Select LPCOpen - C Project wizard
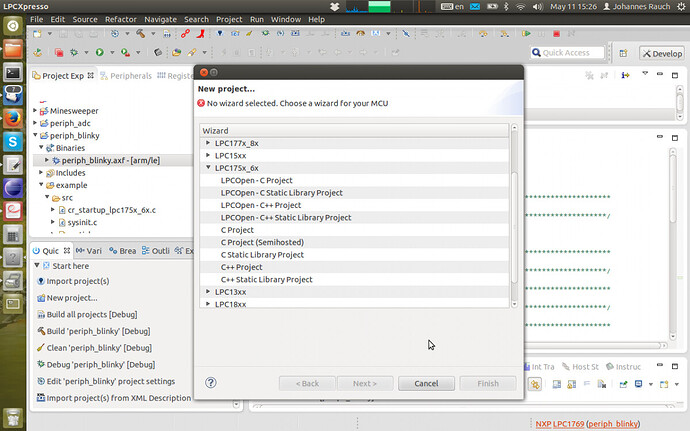Image resolution: width=690 pixels, height=431 pixels. coord(257,180)
